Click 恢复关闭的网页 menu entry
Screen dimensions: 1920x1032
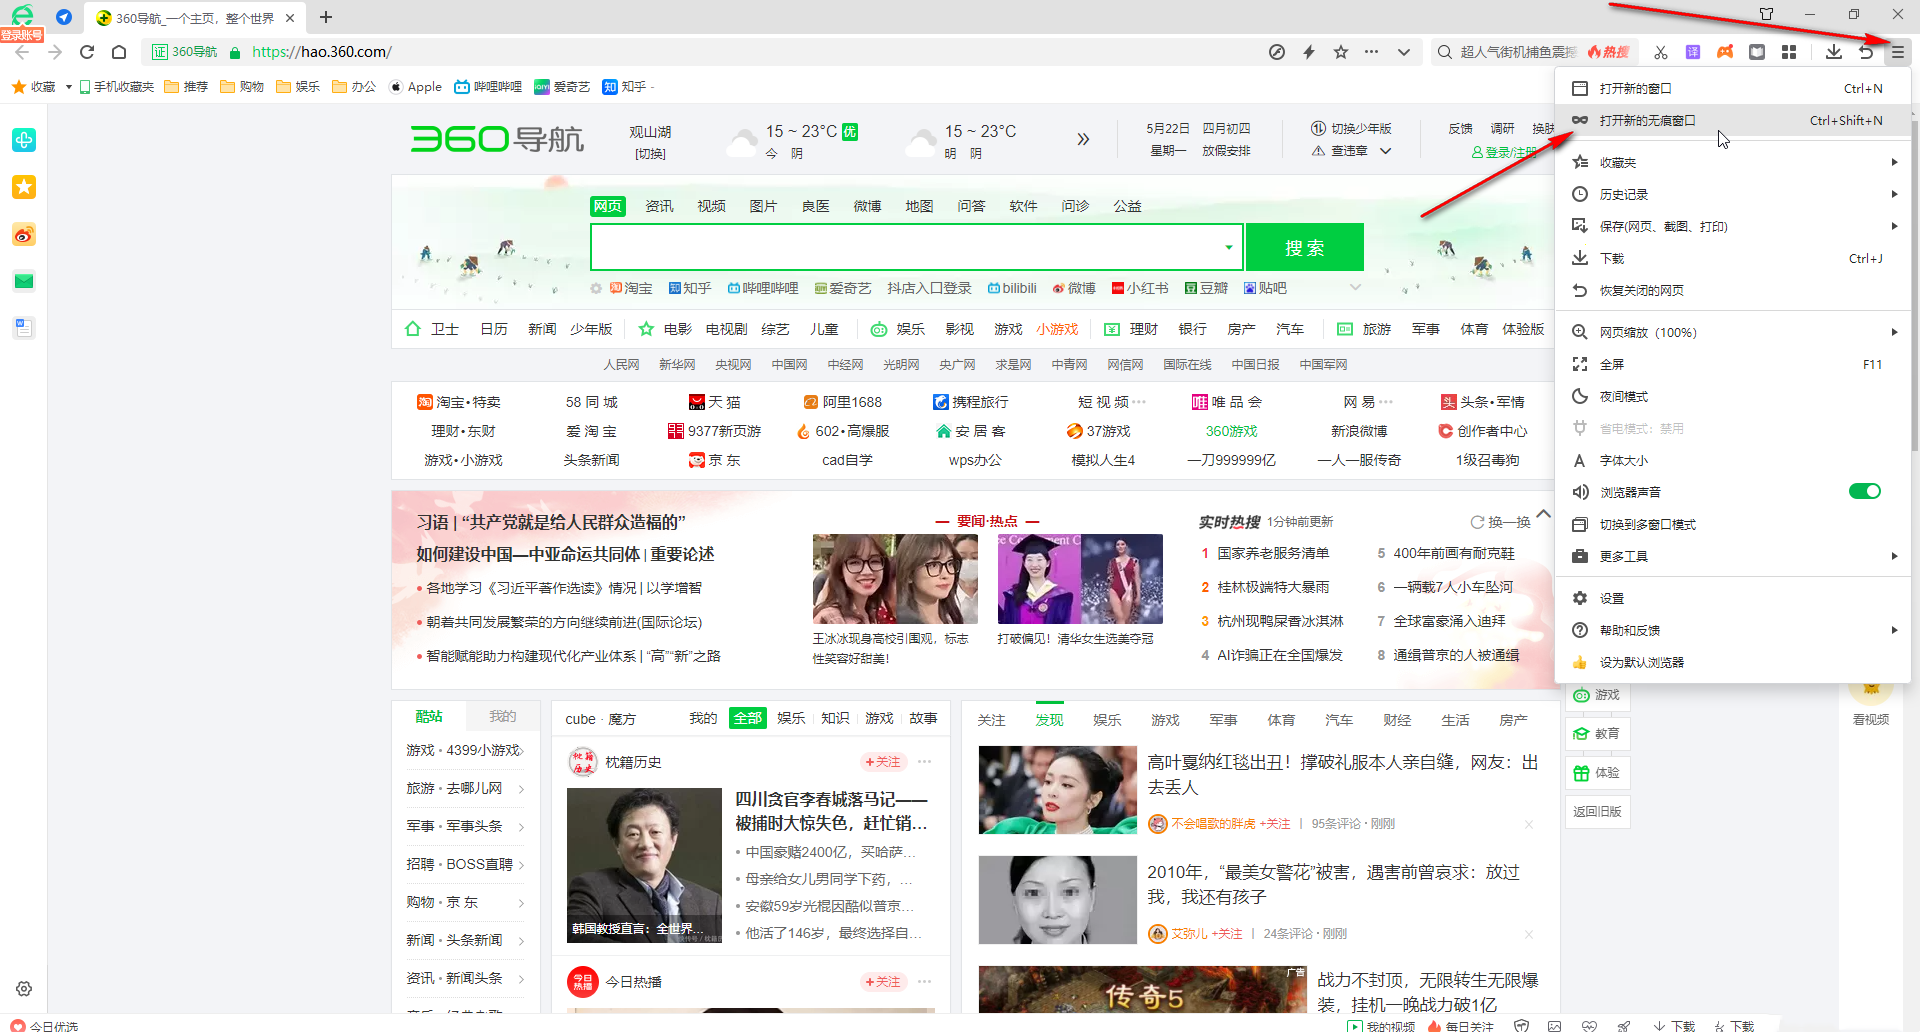[1733, 290]
